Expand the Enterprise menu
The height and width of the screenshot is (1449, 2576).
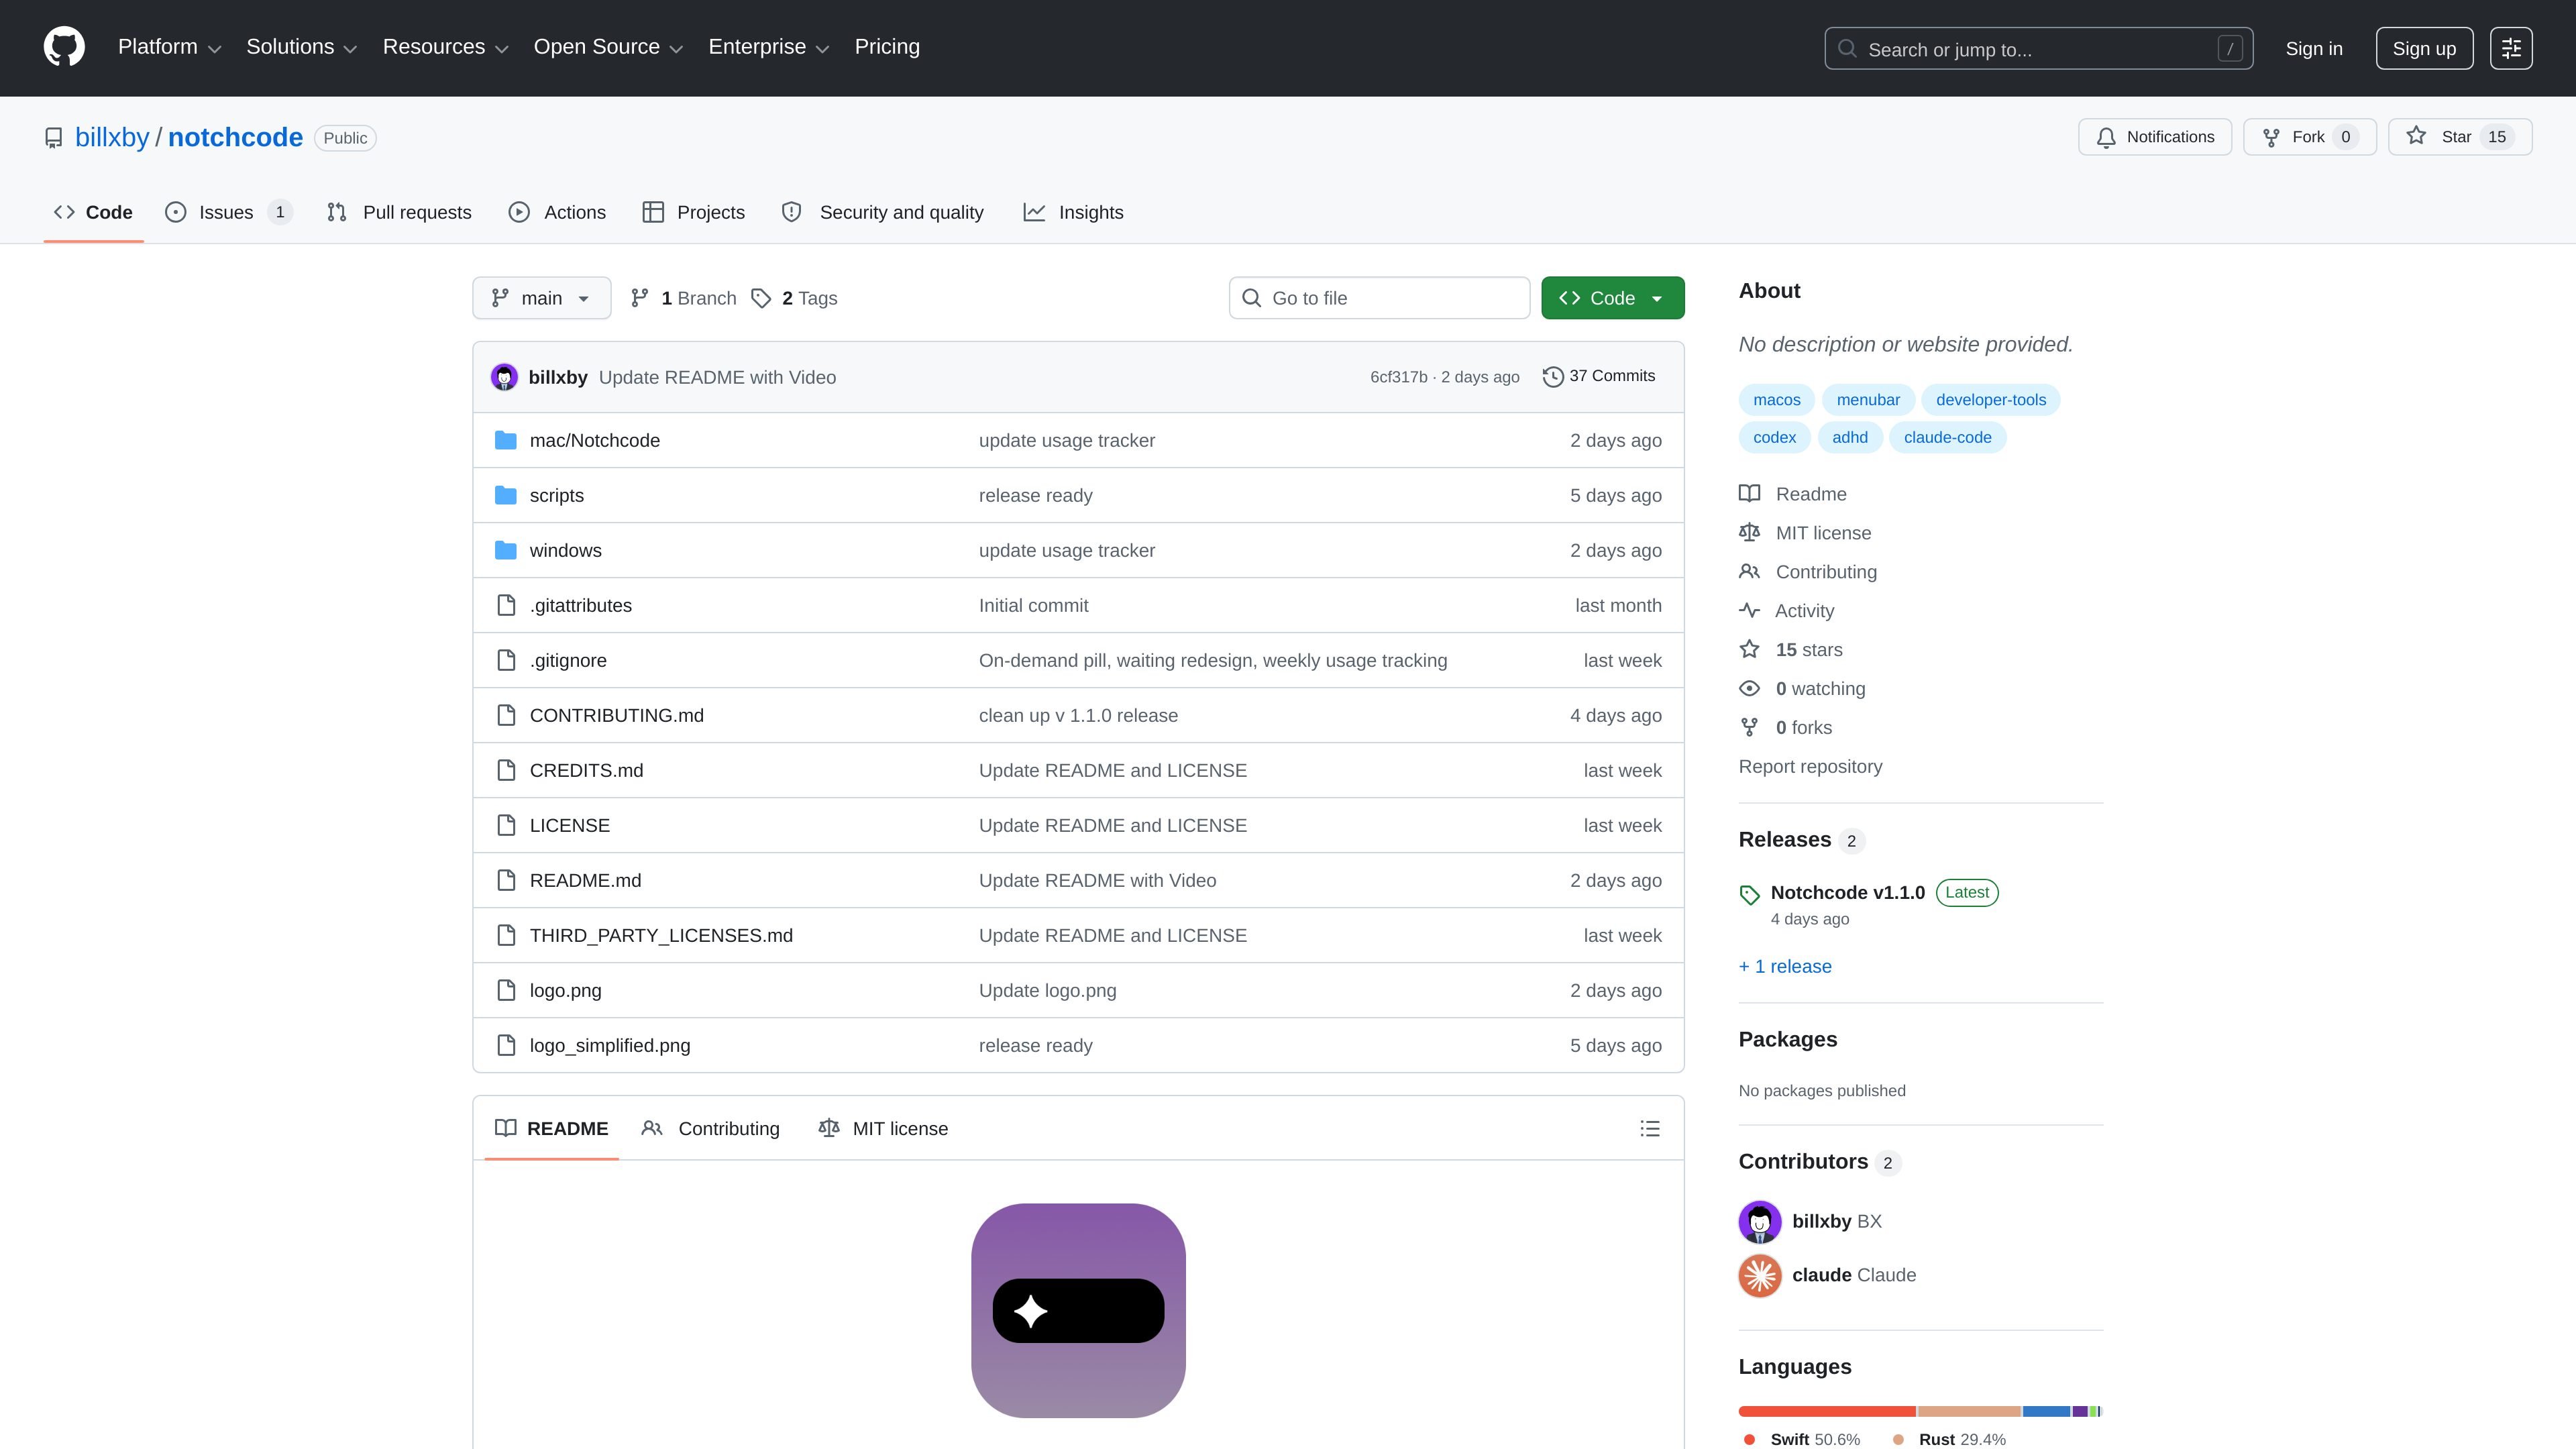pos(768,47)
